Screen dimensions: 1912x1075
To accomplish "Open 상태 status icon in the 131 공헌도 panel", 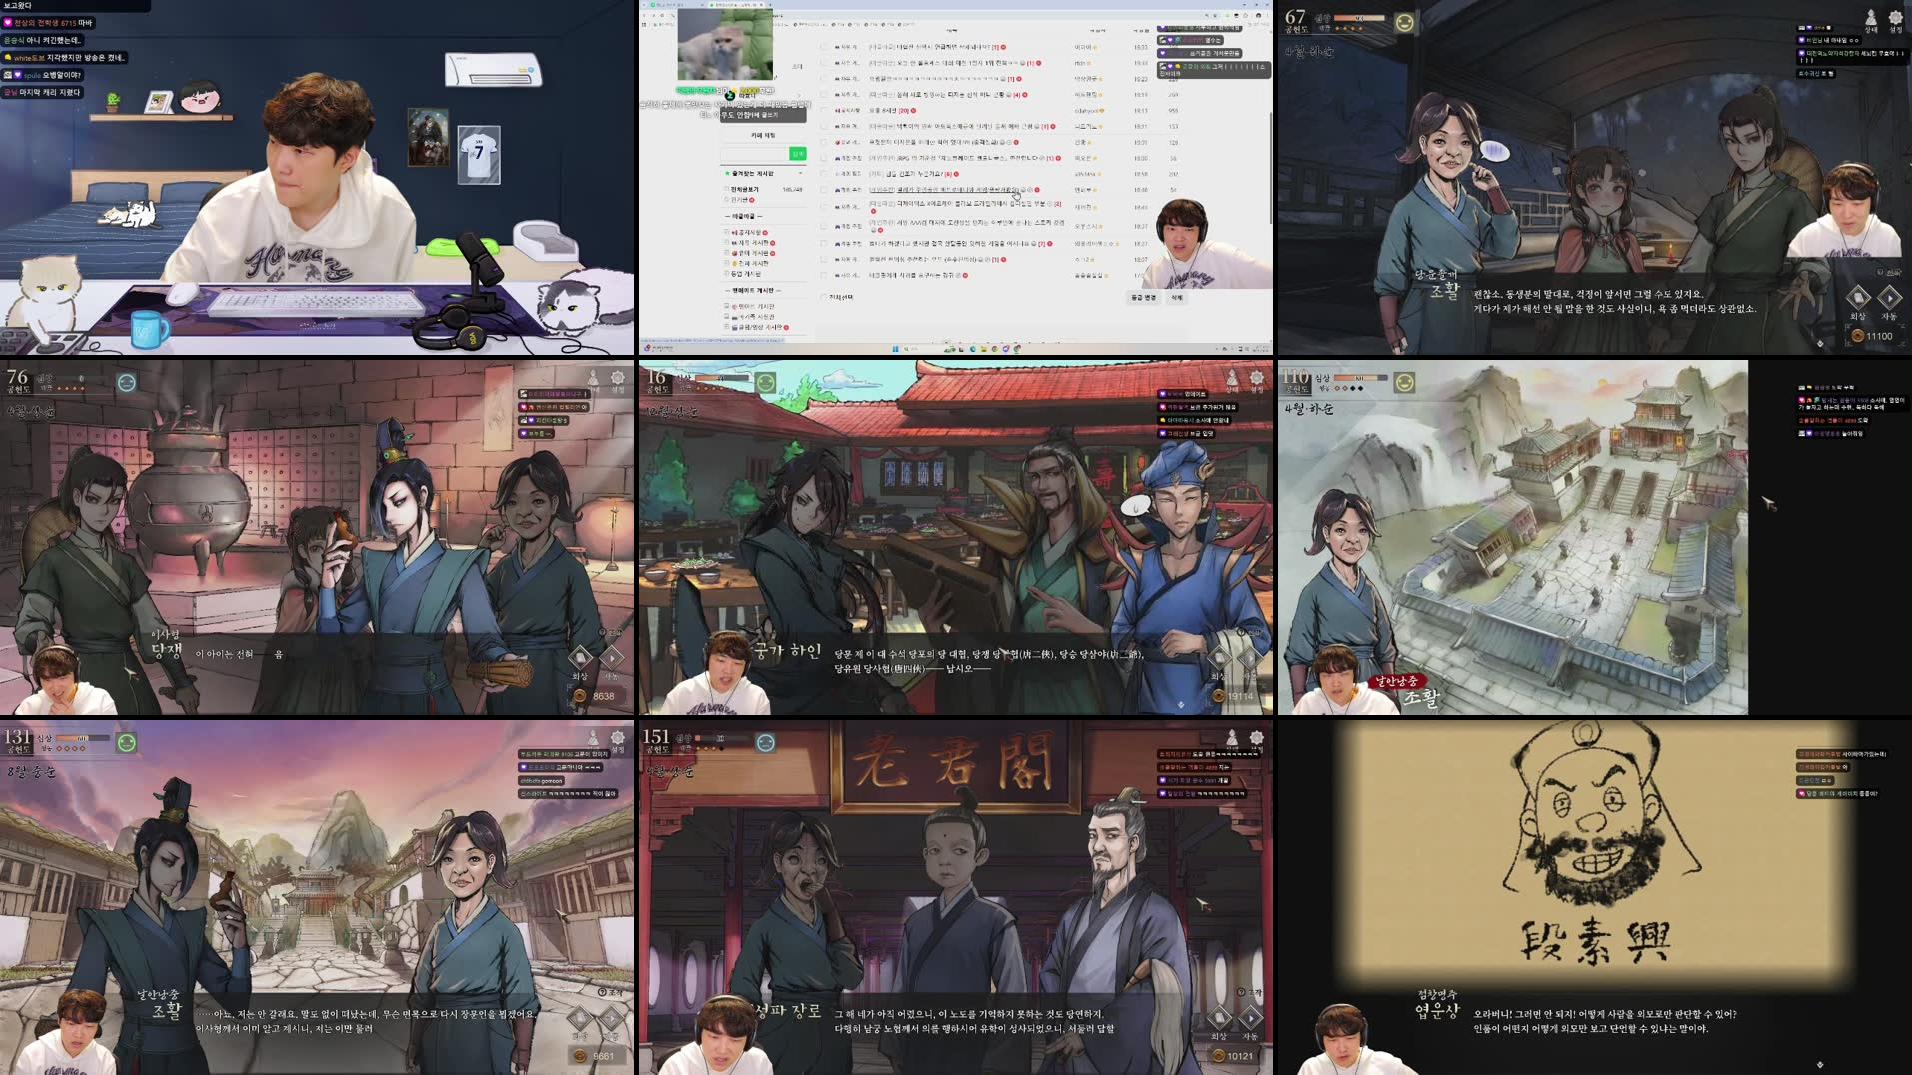I will pos(593,741).
